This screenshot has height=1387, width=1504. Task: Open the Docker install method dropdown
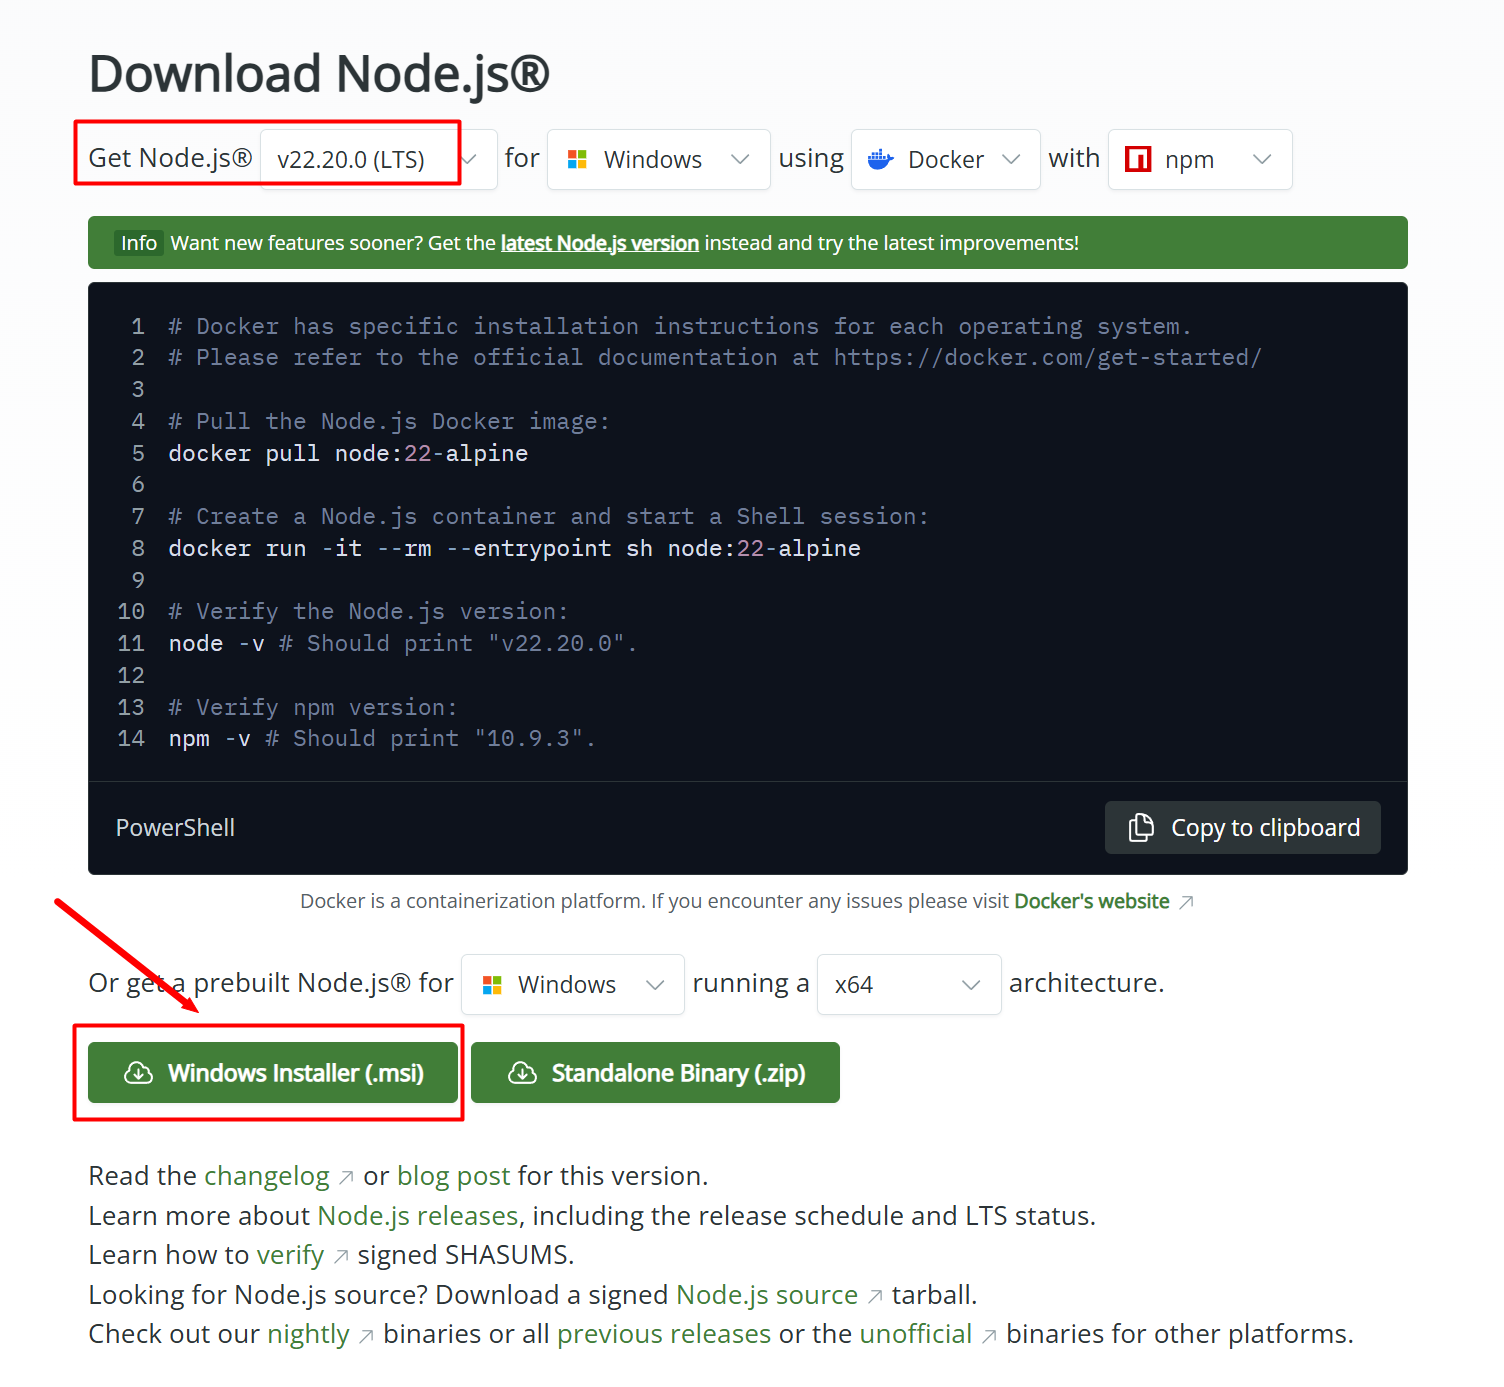pyautogui.click(x=945, y=159)
